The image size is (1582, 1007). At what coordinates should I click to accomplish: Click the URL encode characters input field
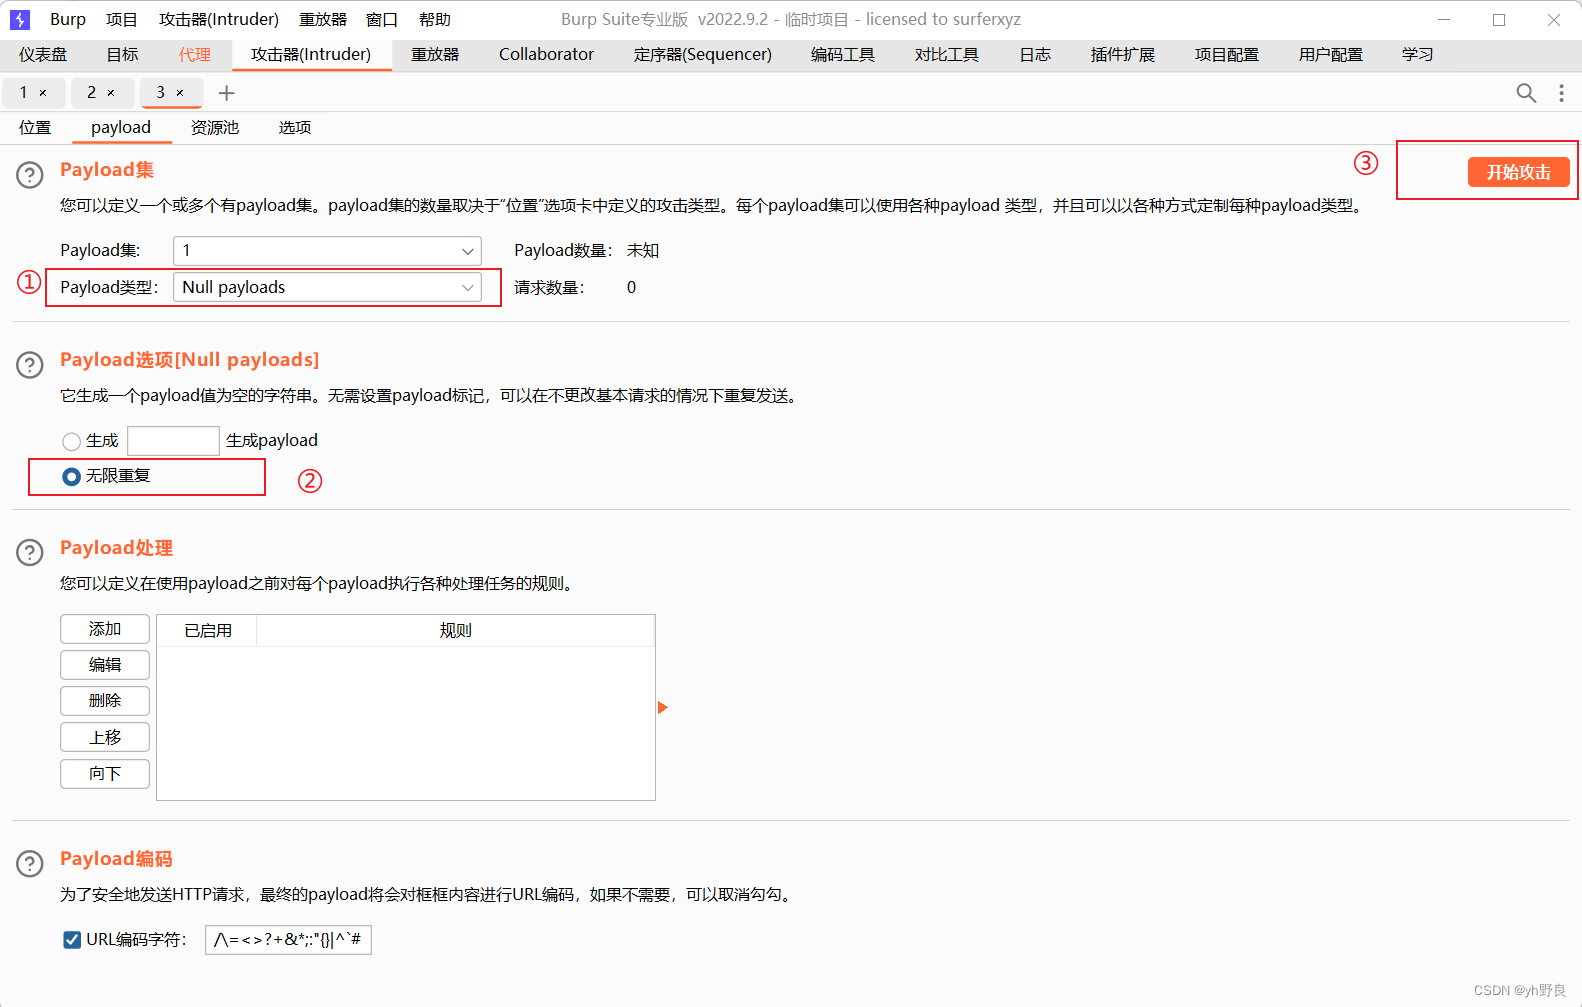[288, 940]
